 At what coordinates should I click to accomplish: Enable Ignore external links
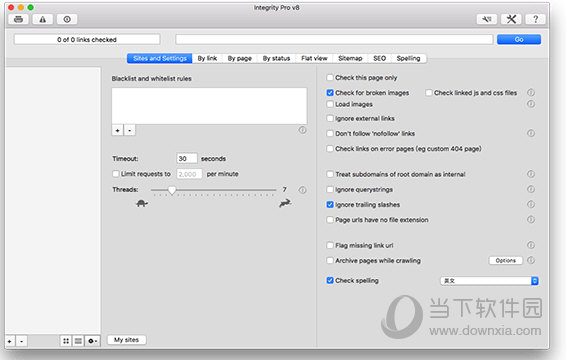click(x=330, y=118)
